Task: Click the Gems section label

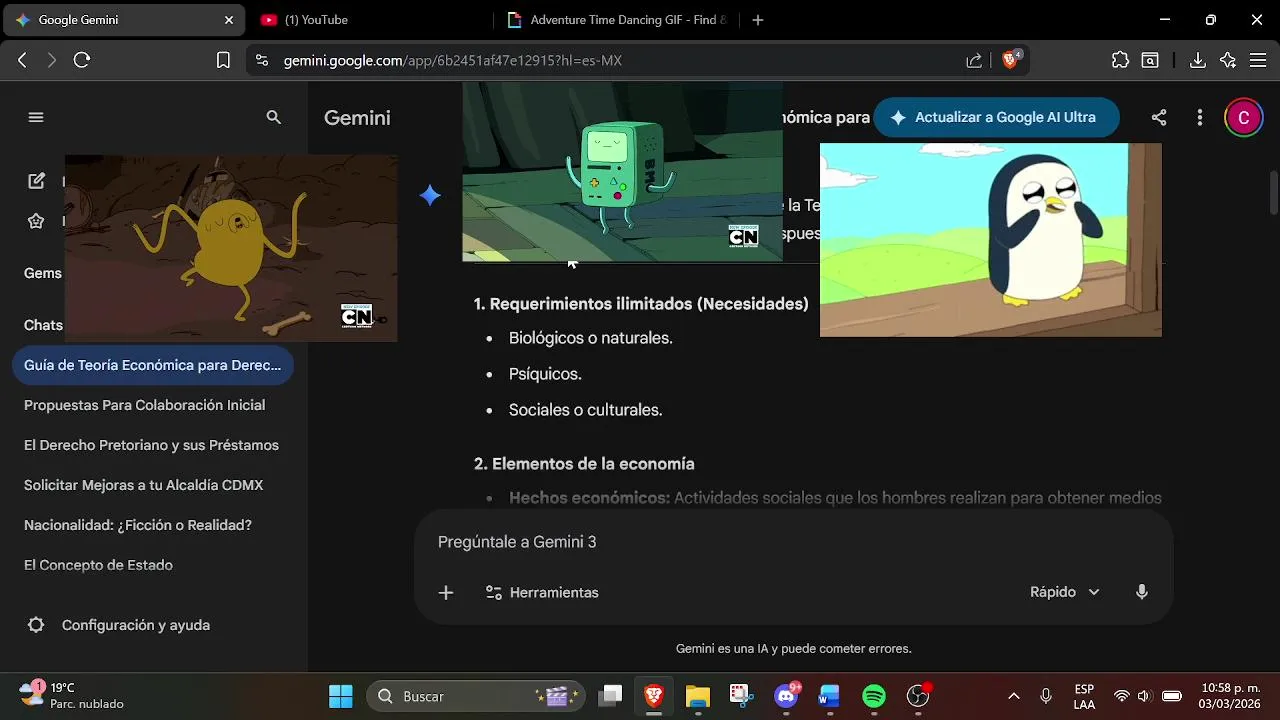Action: [x=43, y=273]
